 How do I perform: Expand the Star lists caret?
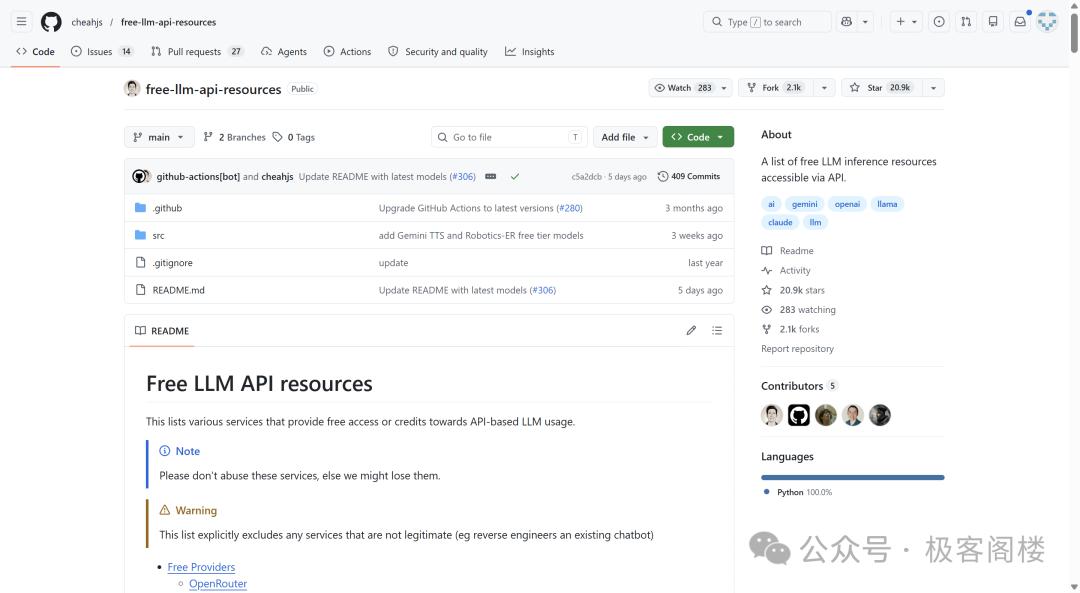click(x=933, y=88)
